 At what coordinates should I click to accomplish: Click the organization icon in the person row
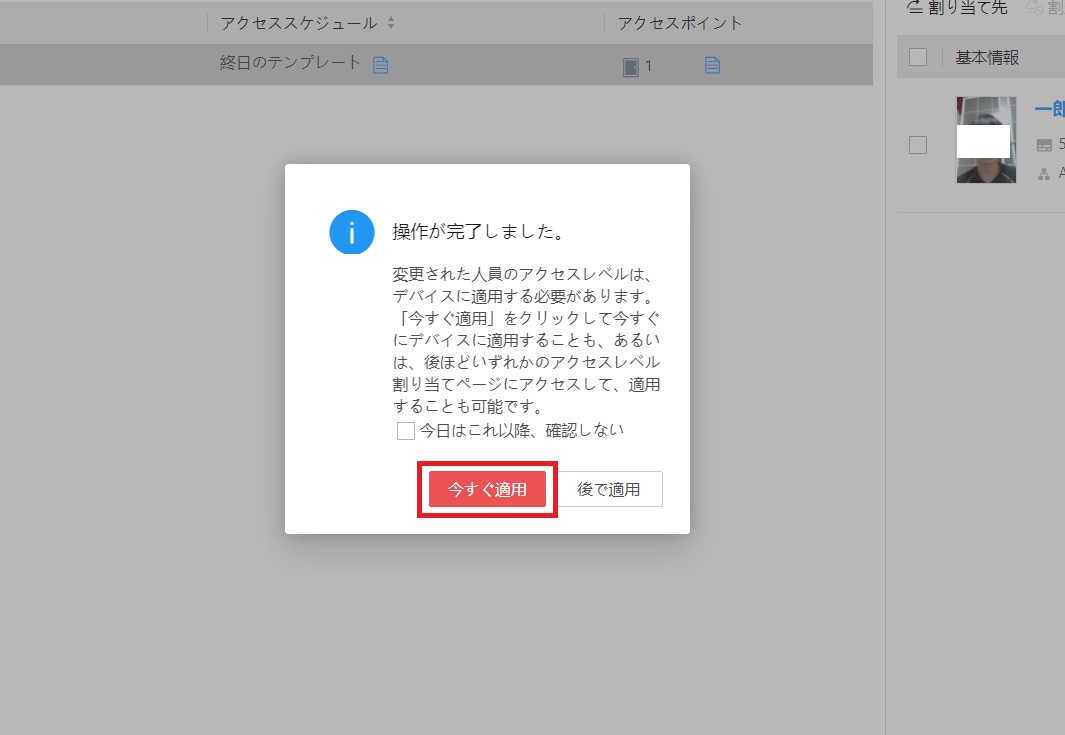1046,172
